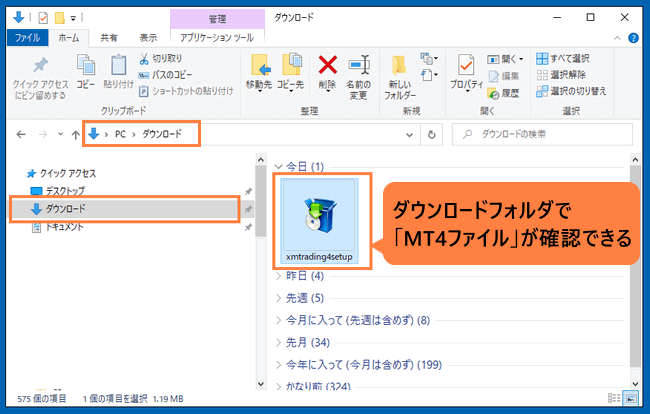The image size is (650, 414).
Task: Expand the Last month (先月) group
Action: (279, 342)
